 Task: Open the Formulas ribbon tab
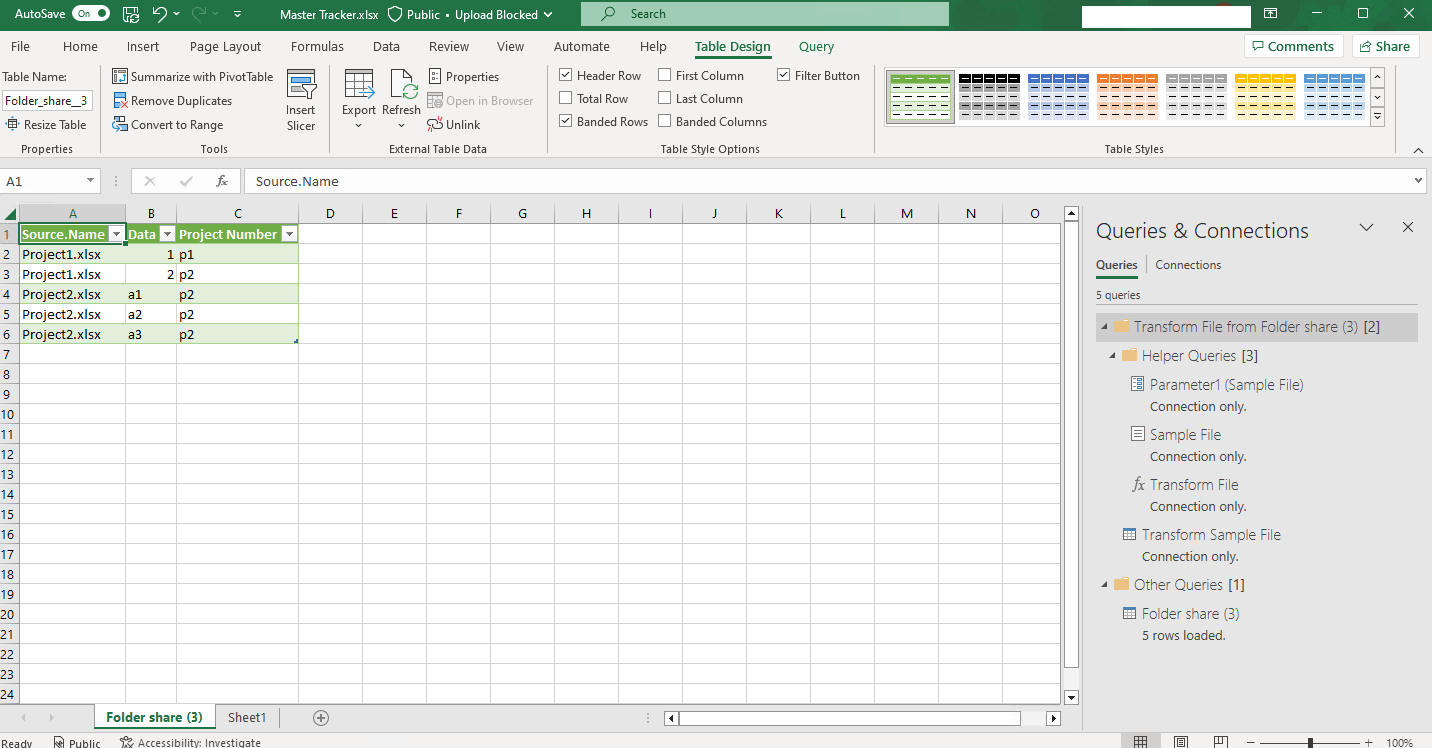317,46
